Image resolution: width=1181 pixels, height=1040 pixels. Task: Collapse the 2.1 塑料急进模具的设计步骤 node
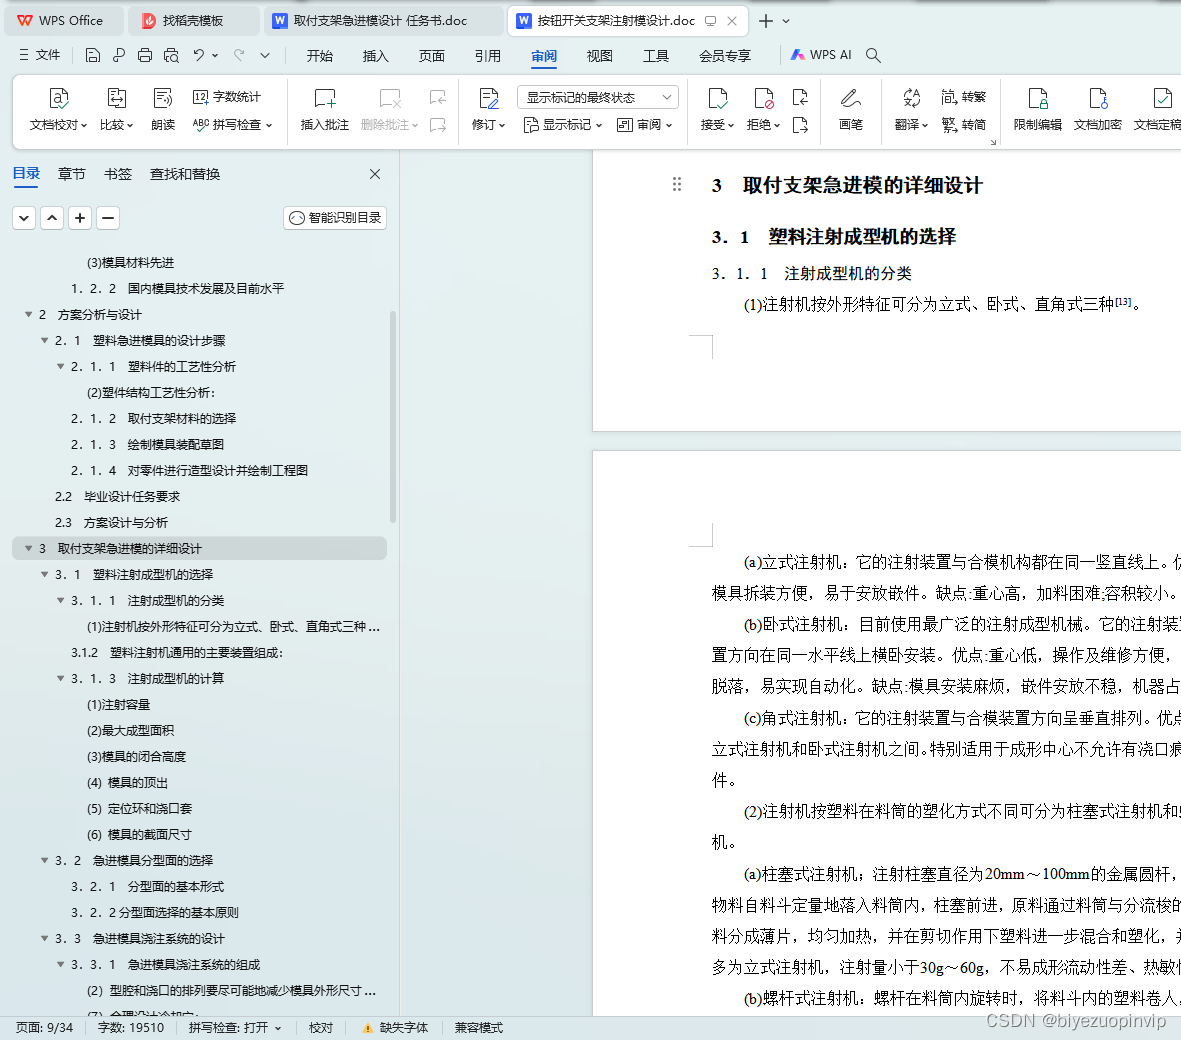tap(44, 340)
